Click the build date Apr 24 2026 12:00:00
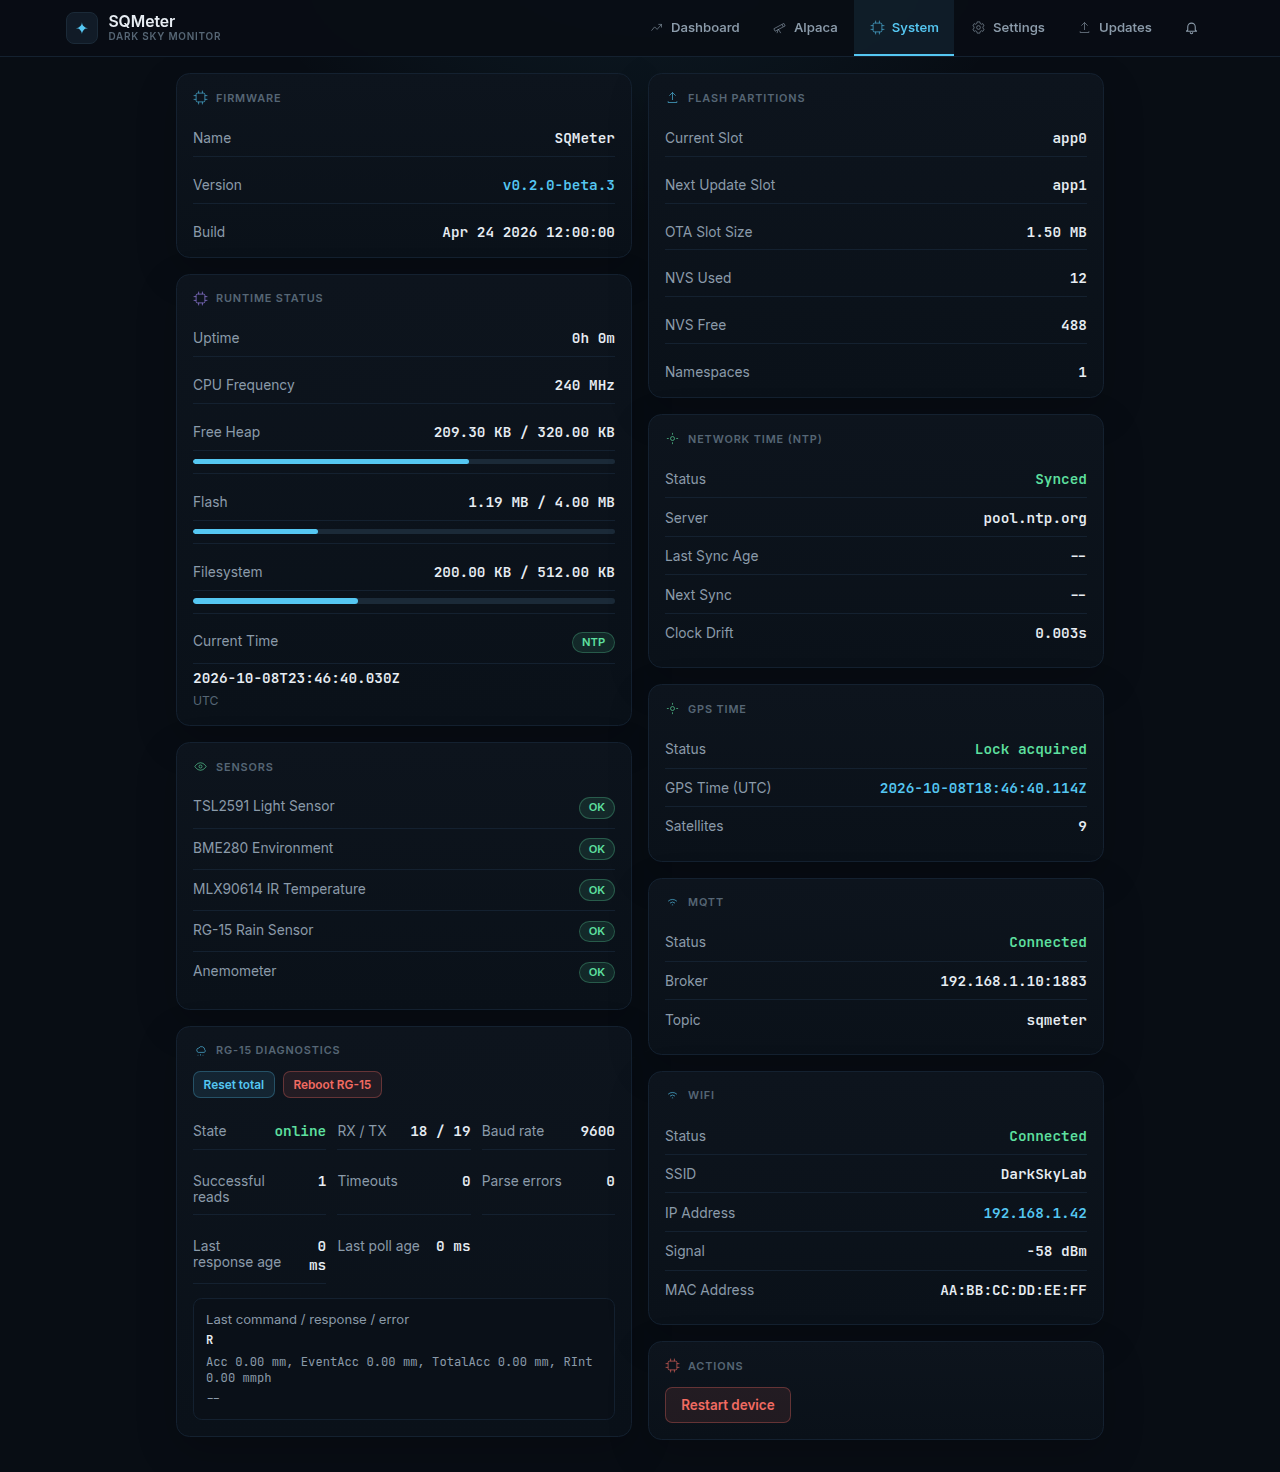1280x1472 pixels. (x=528, y=232)
